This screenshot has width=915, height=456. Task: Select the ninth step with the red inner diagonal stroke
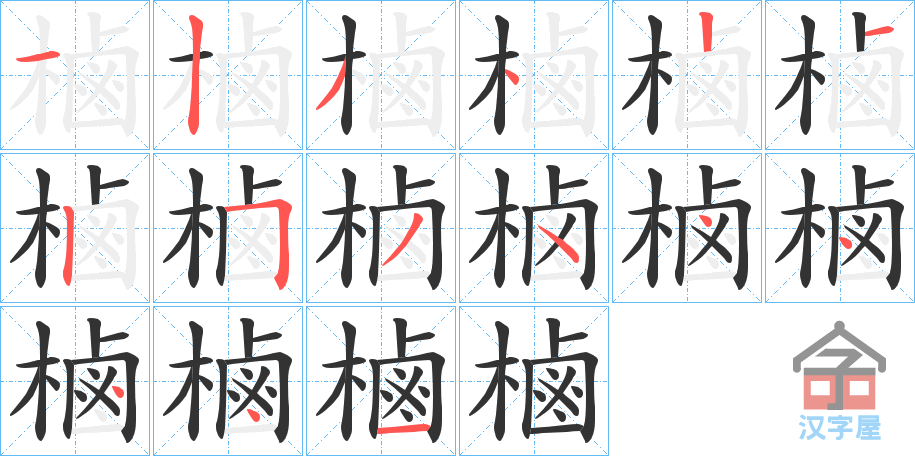[381, 228]
